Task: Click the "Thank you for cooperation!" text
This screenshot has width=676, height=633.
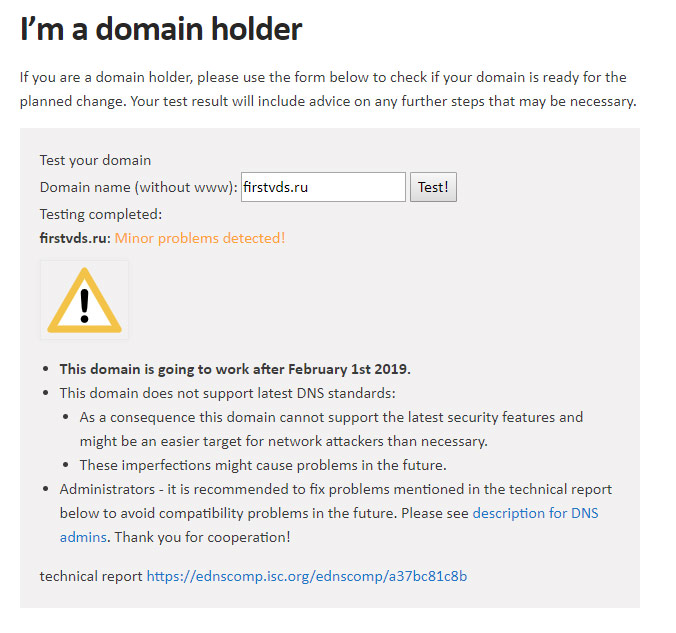Action: [202, 537]
